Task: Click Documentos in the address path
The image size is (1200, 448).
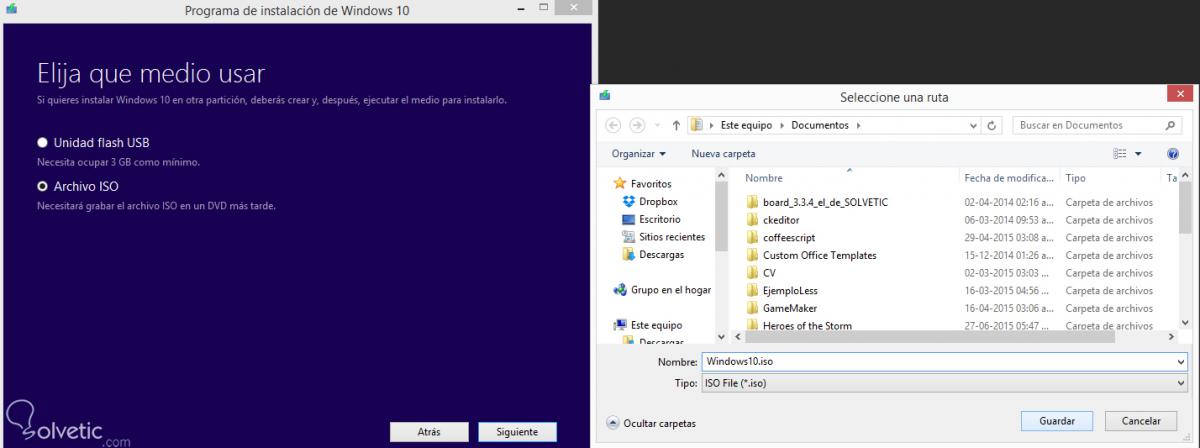Action: [x=820, y=126]
